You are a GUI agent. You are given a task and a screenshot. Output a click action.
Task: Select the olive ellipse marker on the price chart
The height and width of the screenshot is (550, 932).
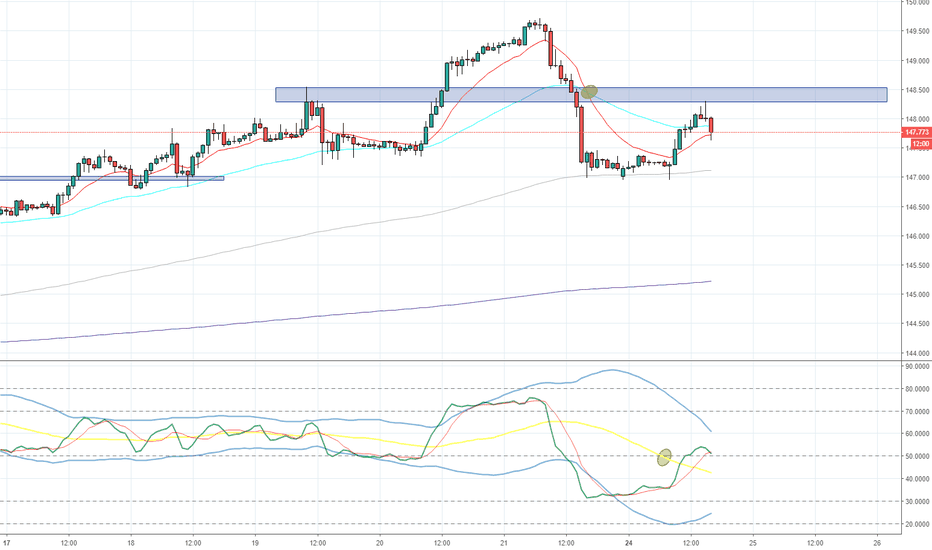(589, 92)
